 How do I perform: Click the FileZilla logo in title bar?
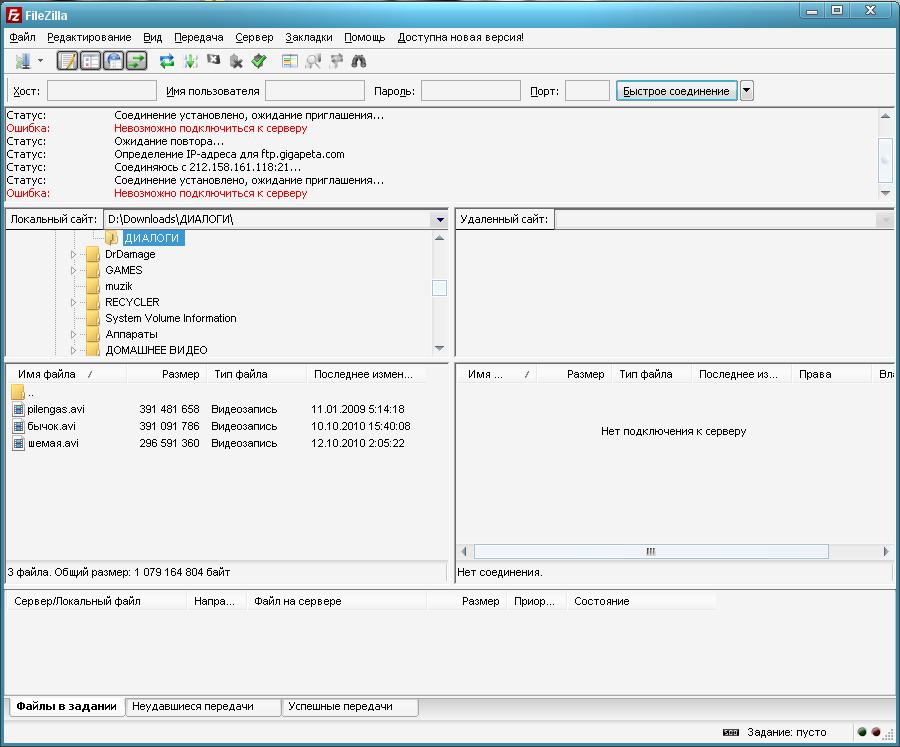[14, 15]
